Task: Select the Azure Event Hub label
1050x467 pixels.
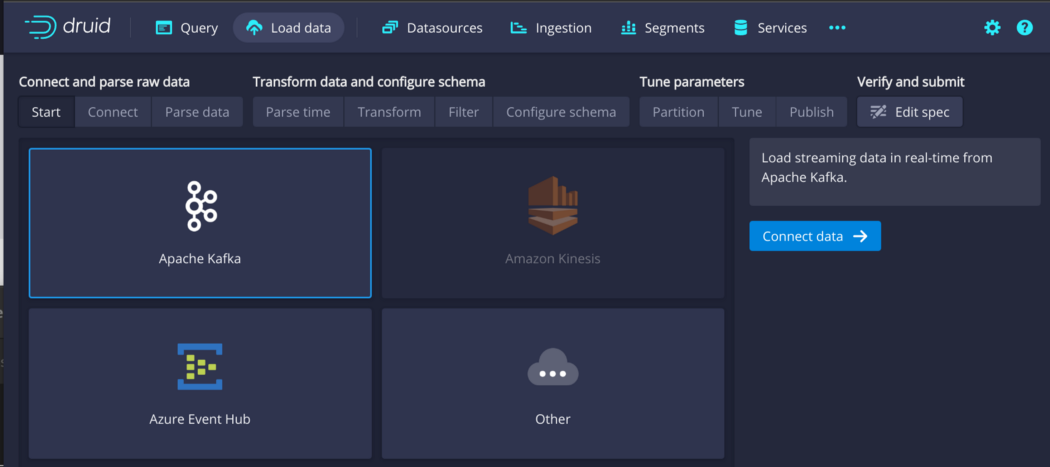Action: [x=200, y=419]
